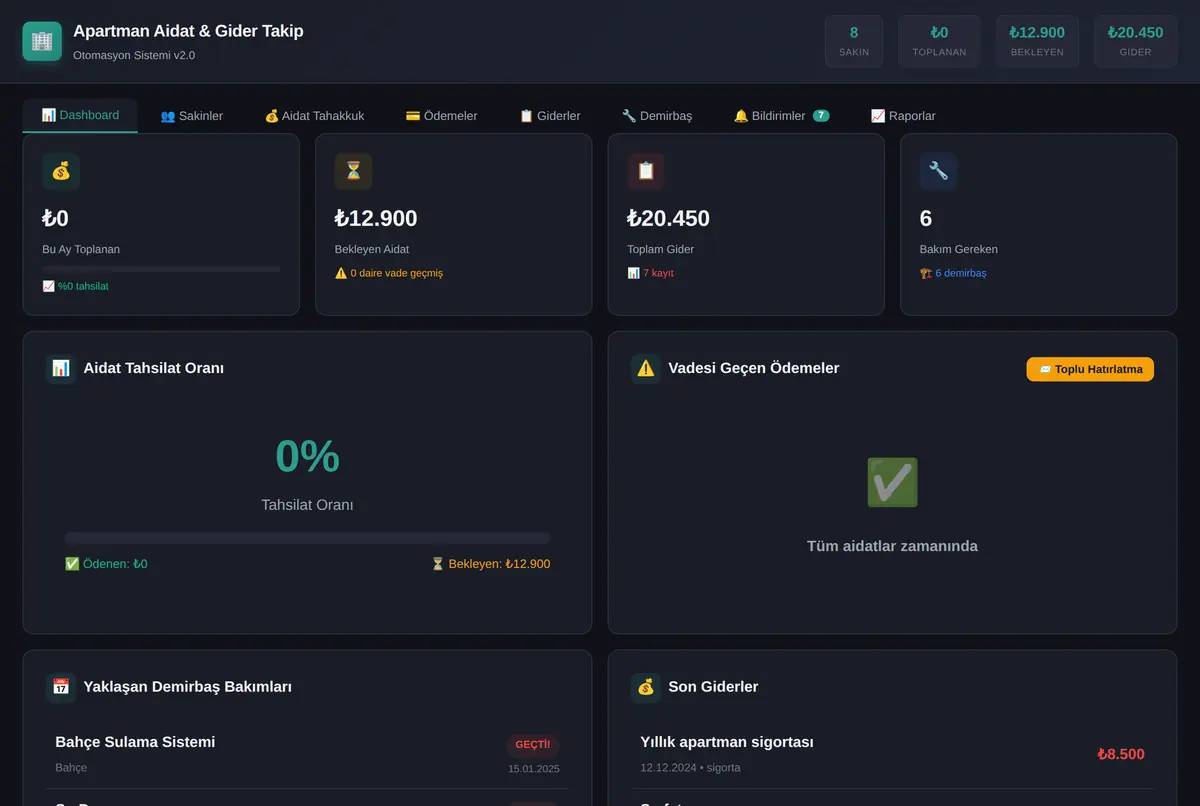Screen dimensions: 1200x806
Task: Click the green checkmark above Tüm aidatlar zamanında
Action: [x=892, y=482]
